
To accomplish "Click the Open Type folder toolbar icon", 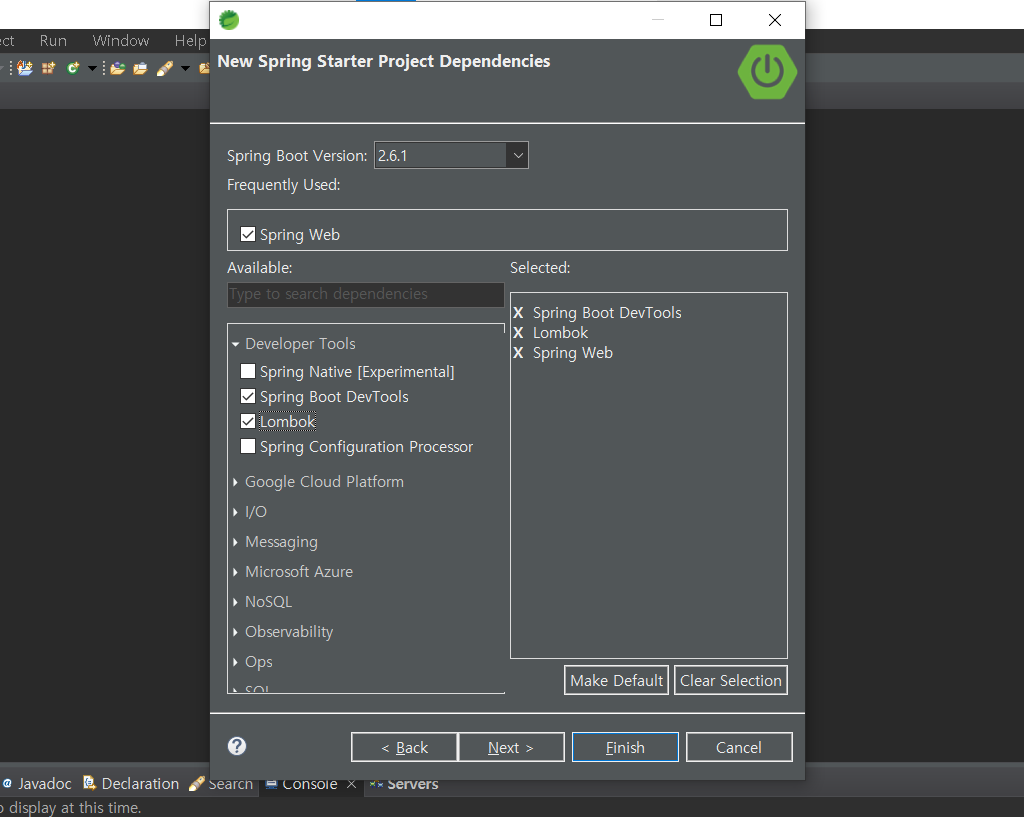I will click(118, 68).
